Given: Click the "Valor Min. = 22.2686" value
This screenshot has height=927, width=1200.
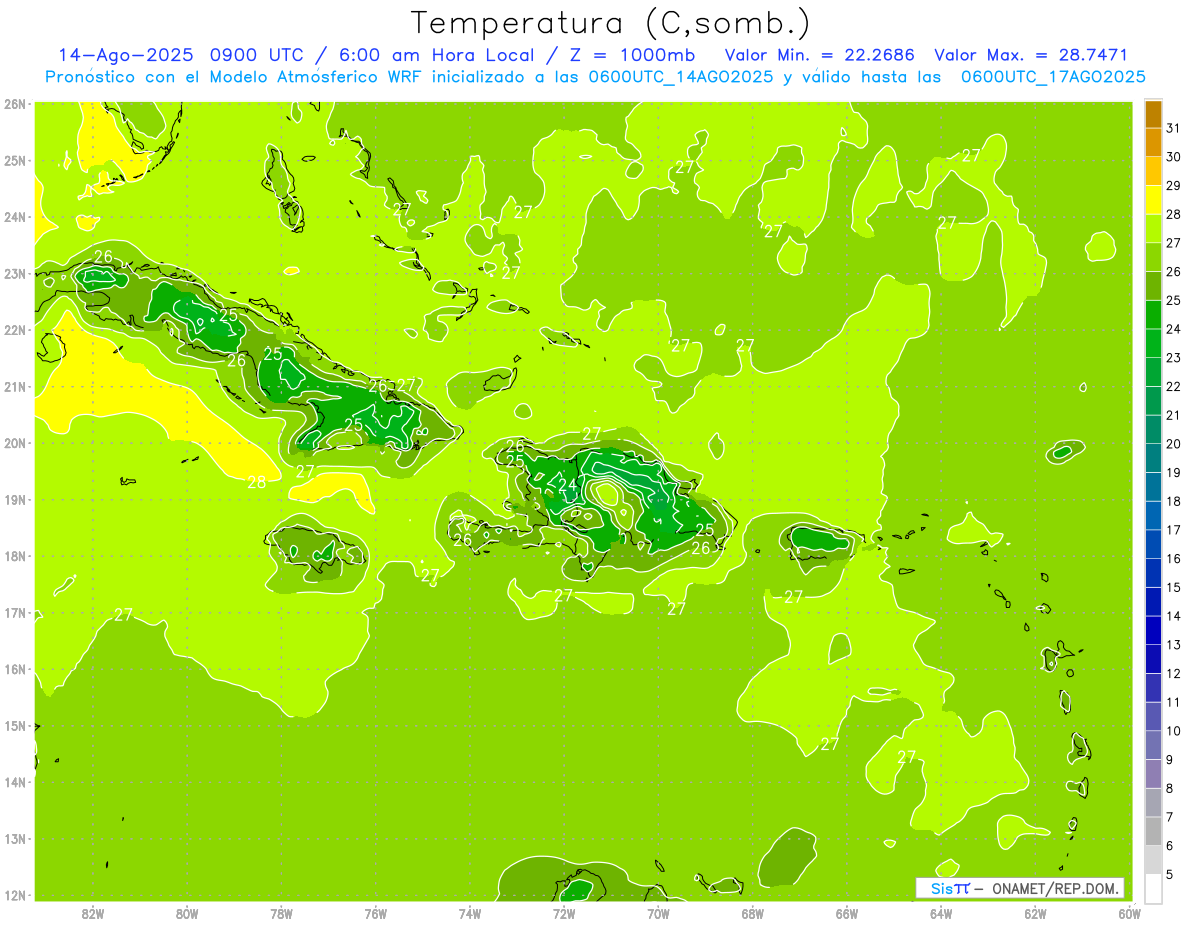Looking at the screenshot, I should click(819, 55).
